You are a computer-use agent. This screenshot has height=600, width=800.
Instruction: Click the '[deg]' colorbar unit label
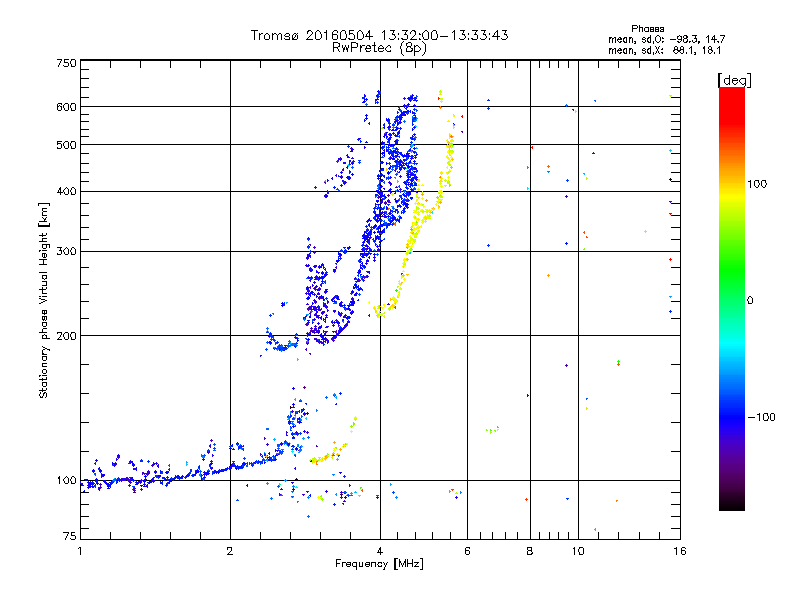click(734, 80)
